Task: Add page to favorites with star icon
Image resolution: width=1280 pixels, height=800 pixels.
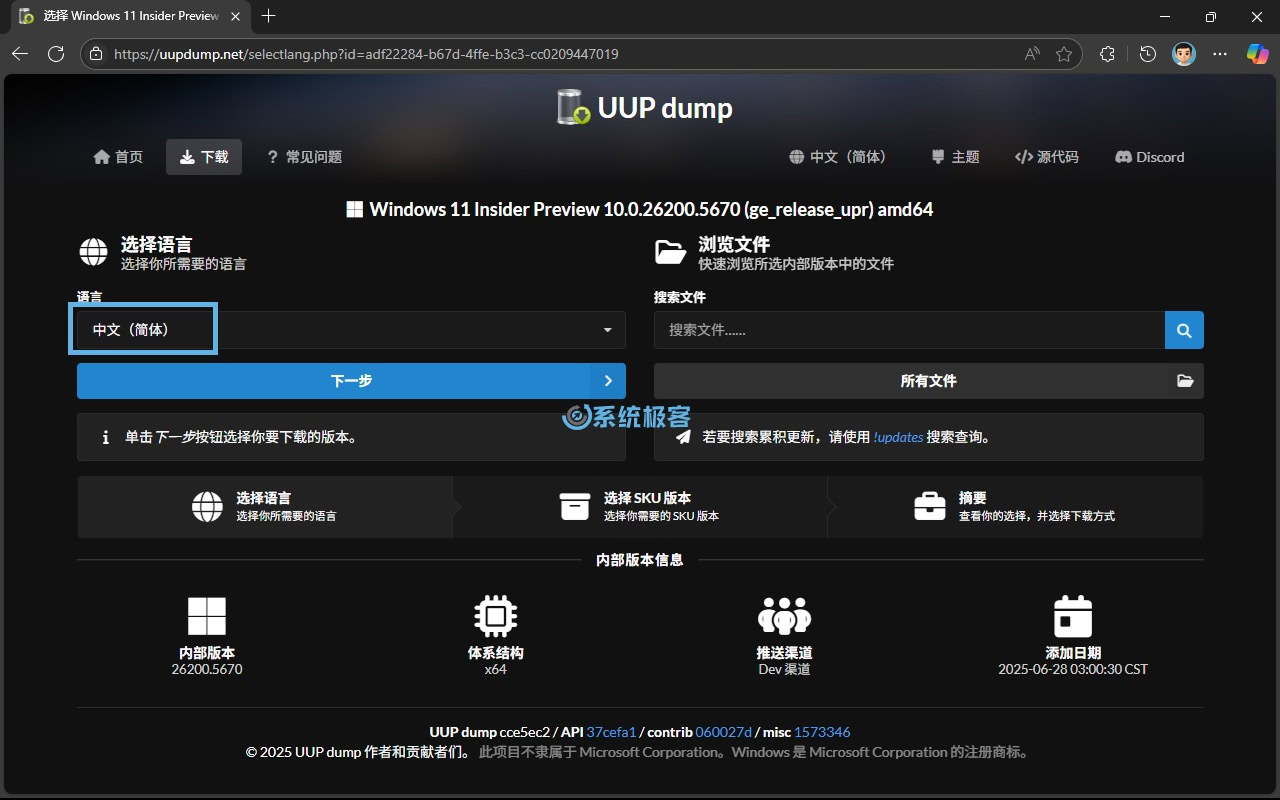Action: click(x=1064, y=54)
